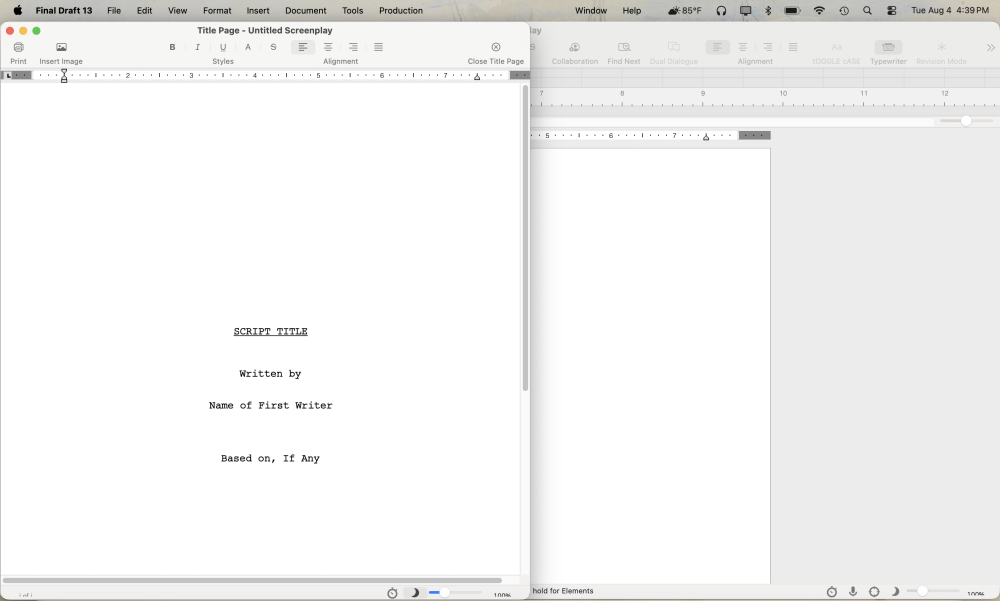Screen dimensions: 1000x601
Task: Click the tOGGLE cASE toolbar icon
Action: (x=836, y=47)
